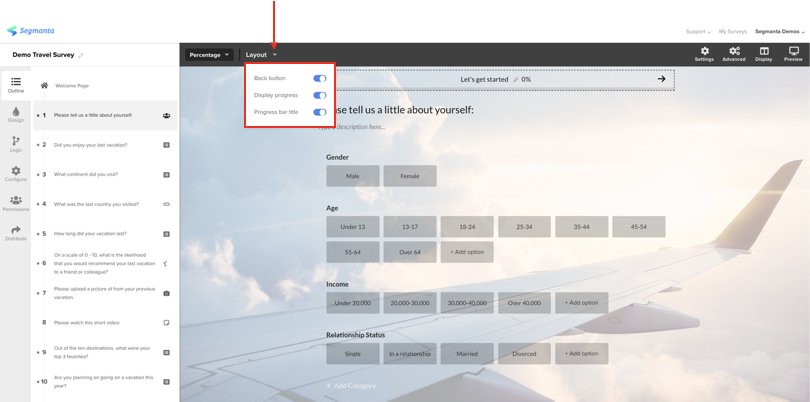Open the Permissions panel icon
The width and height of the screenshot is (810, 402).
point(16,203)
